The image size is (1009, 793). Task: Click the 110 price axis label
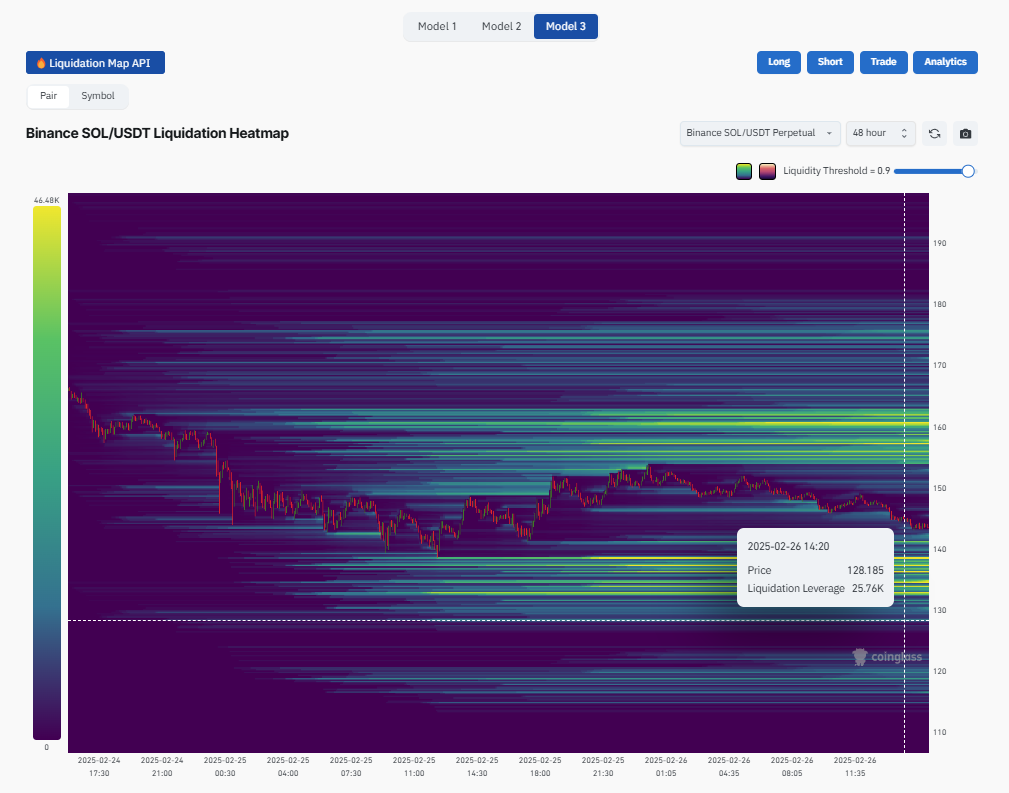click(x=940, y=732)
